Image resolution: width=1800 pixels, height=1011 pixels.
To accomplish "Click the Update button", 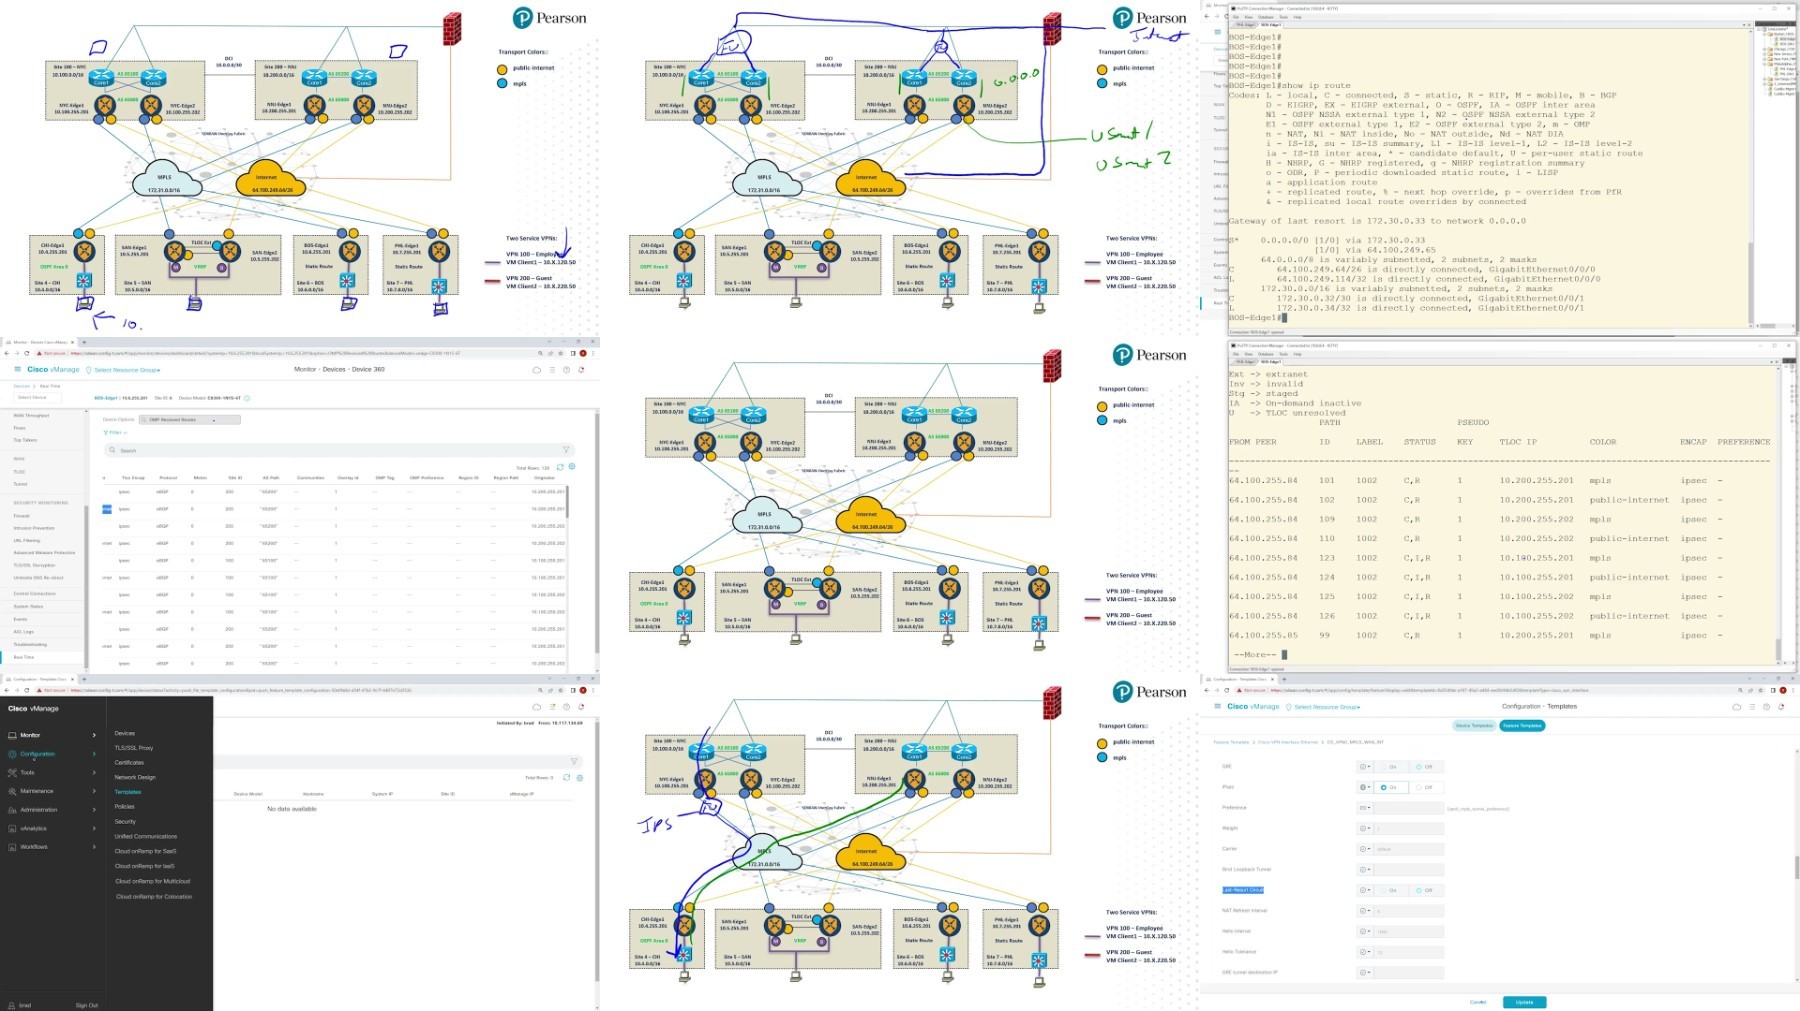I will click(1524, 1002).
